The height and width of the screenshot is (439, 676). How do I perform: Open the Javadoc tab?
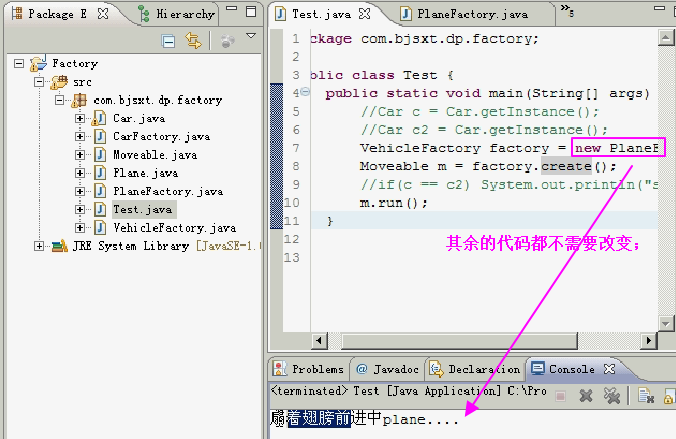click(x=387, y=369)
